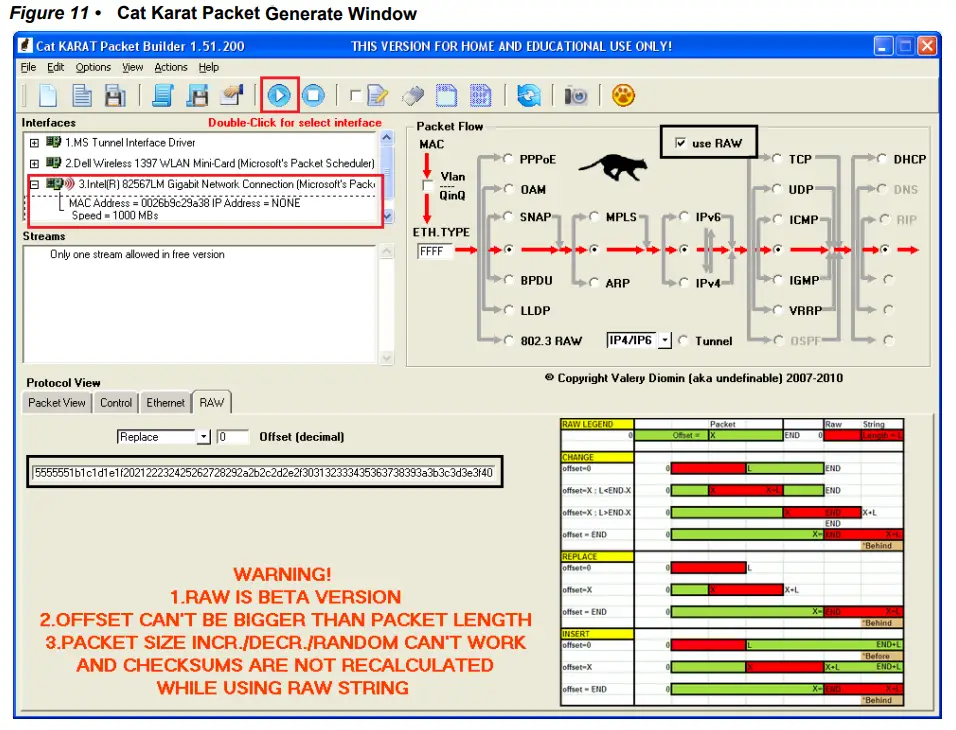Open the Actions menu
Viewport: 956px width, 730px height.
click(x=170, y=67)
